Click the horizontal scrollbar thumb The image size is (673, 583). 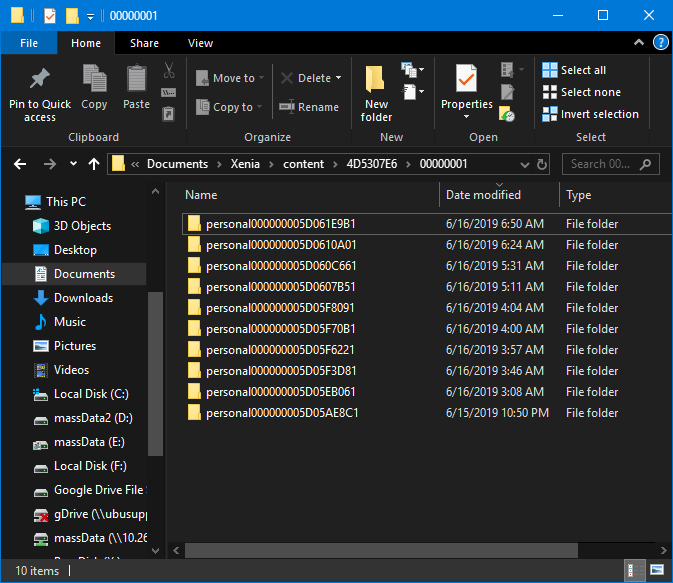[381, 550]
